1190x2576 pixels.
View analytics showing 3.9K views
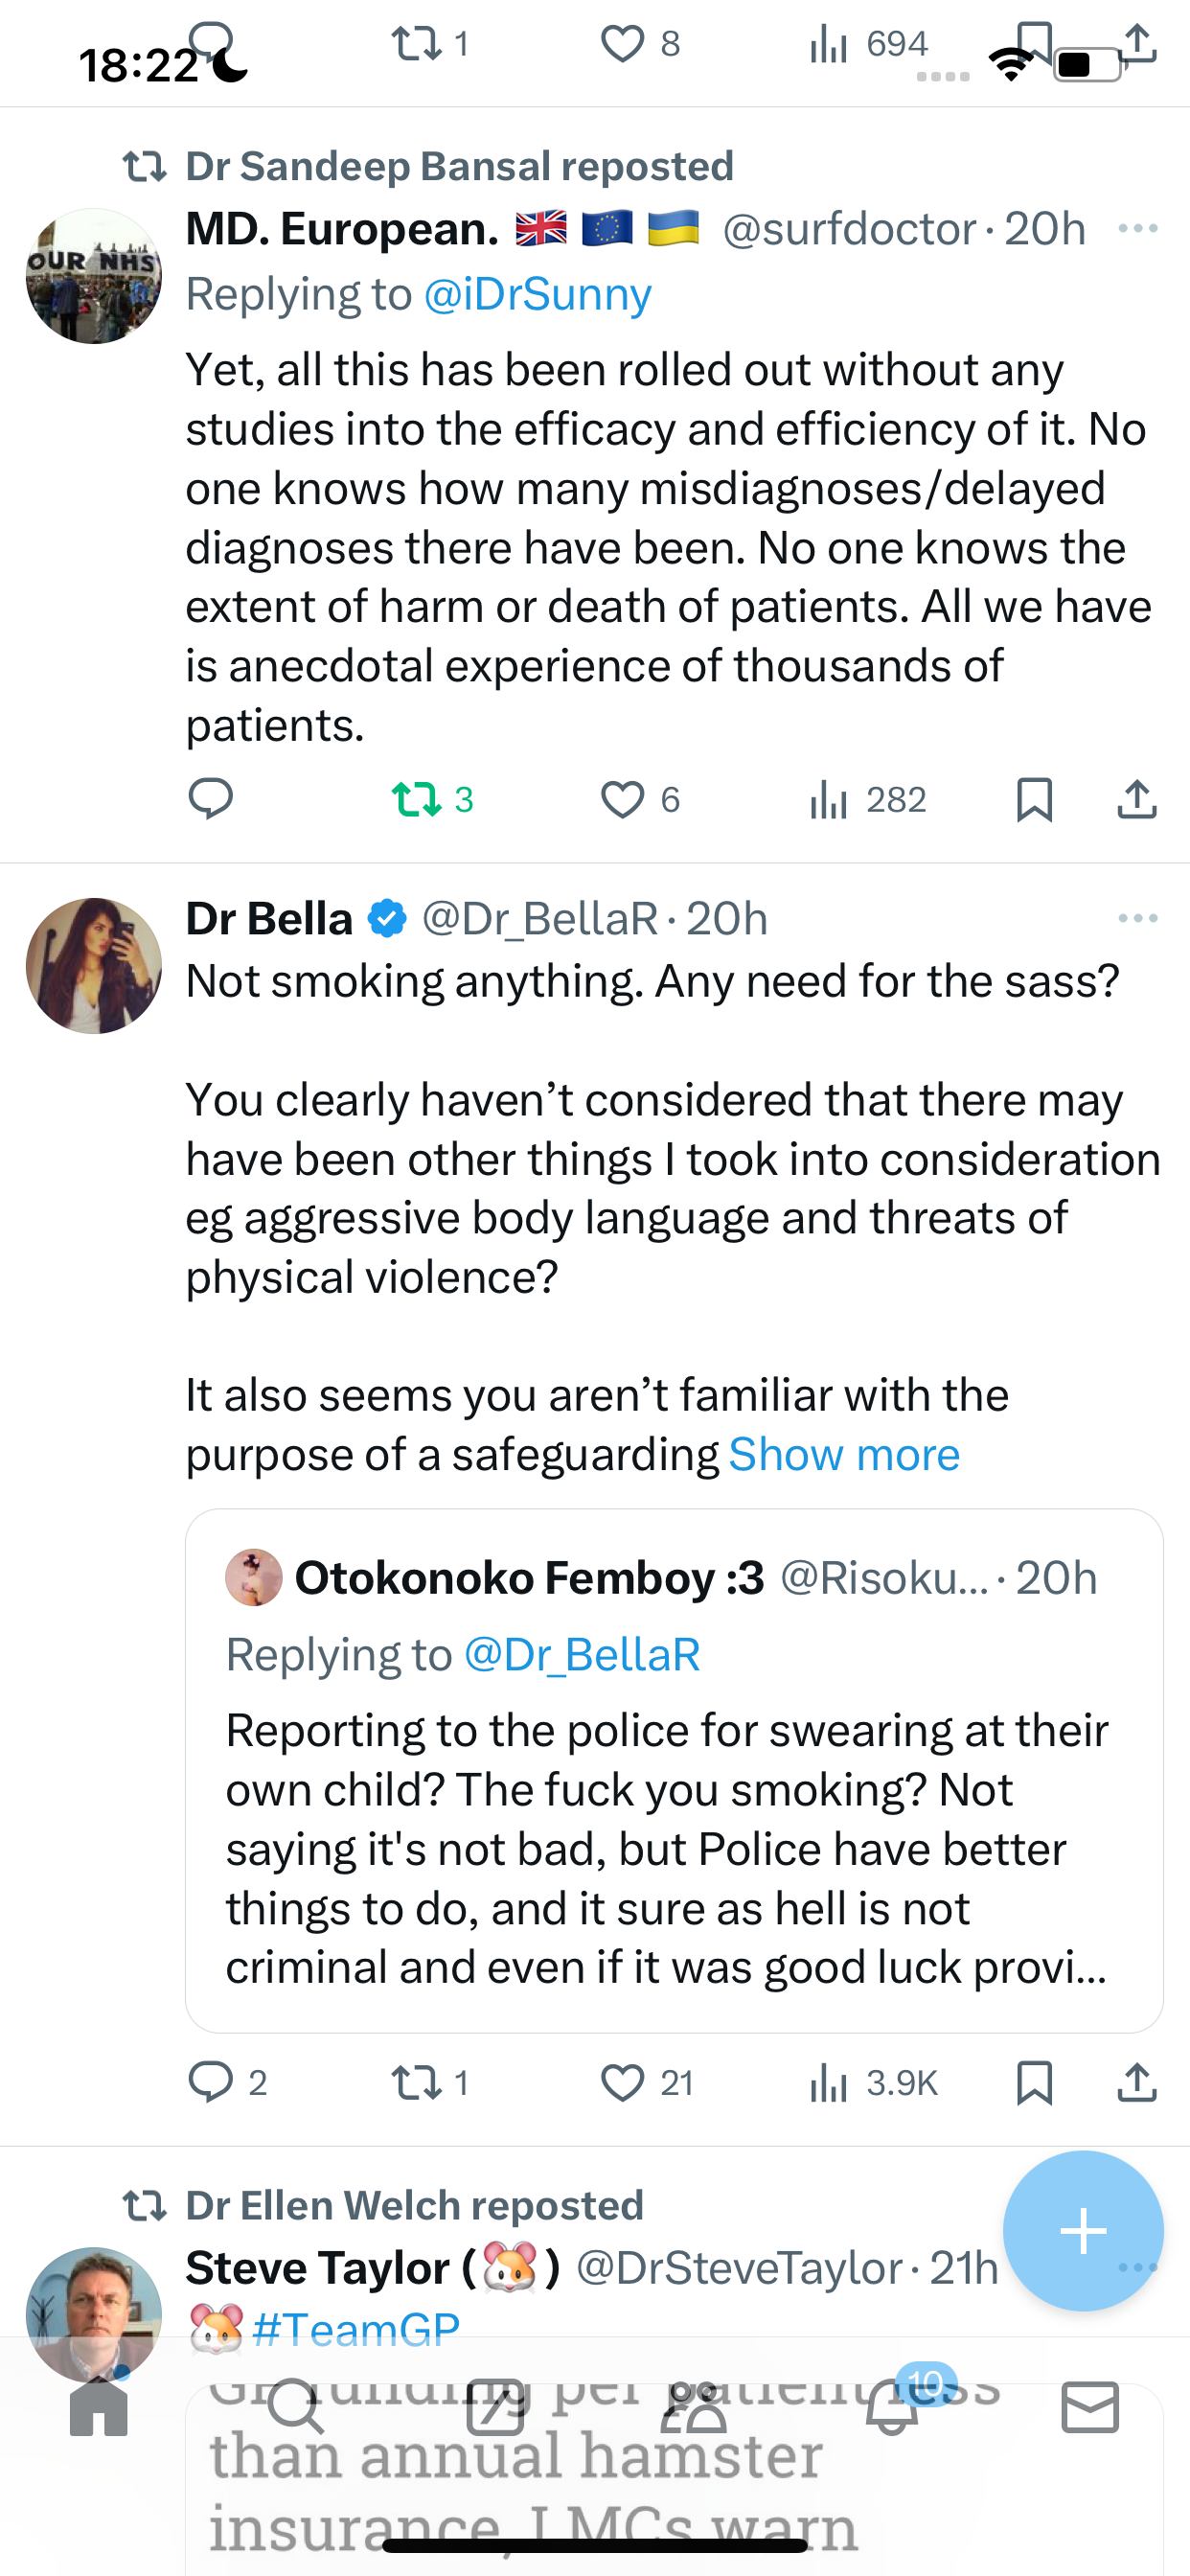pyautogui.click(x=873, y=2082)
